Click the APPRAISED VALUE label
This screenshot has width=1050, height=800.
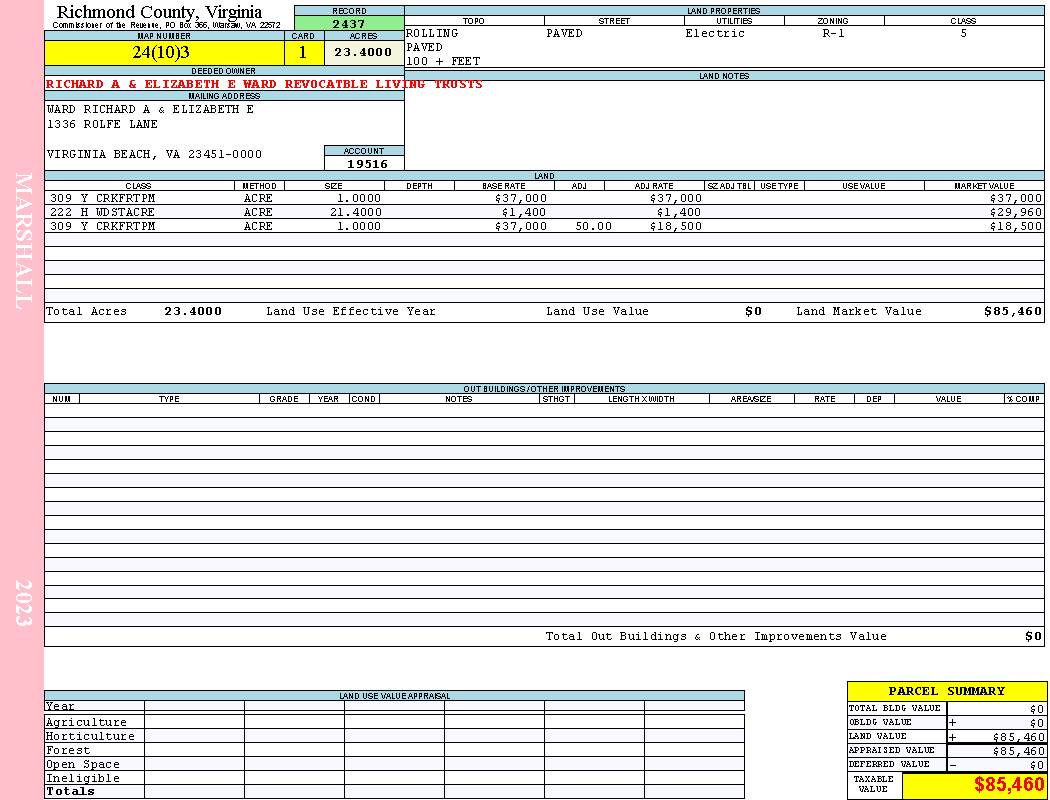[891, 750]
